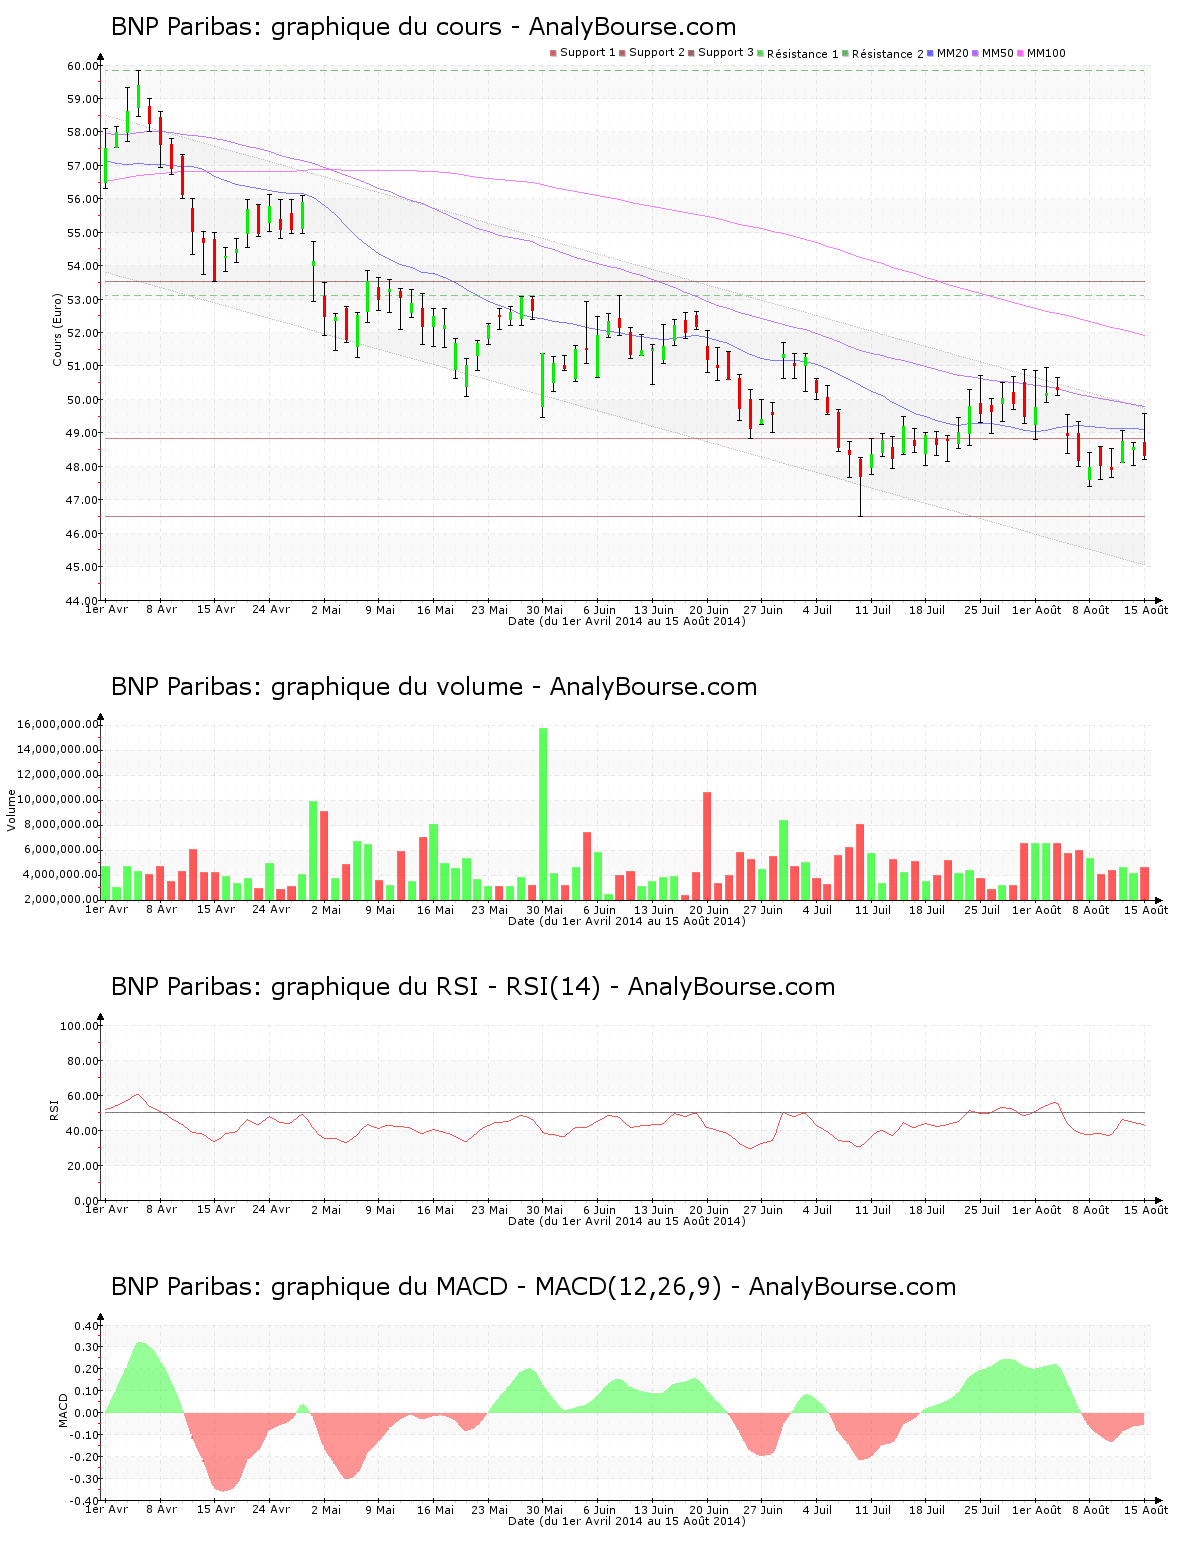
Task: Click '15 Avr' date on MACD chart axis
Action: [216, 1509]
